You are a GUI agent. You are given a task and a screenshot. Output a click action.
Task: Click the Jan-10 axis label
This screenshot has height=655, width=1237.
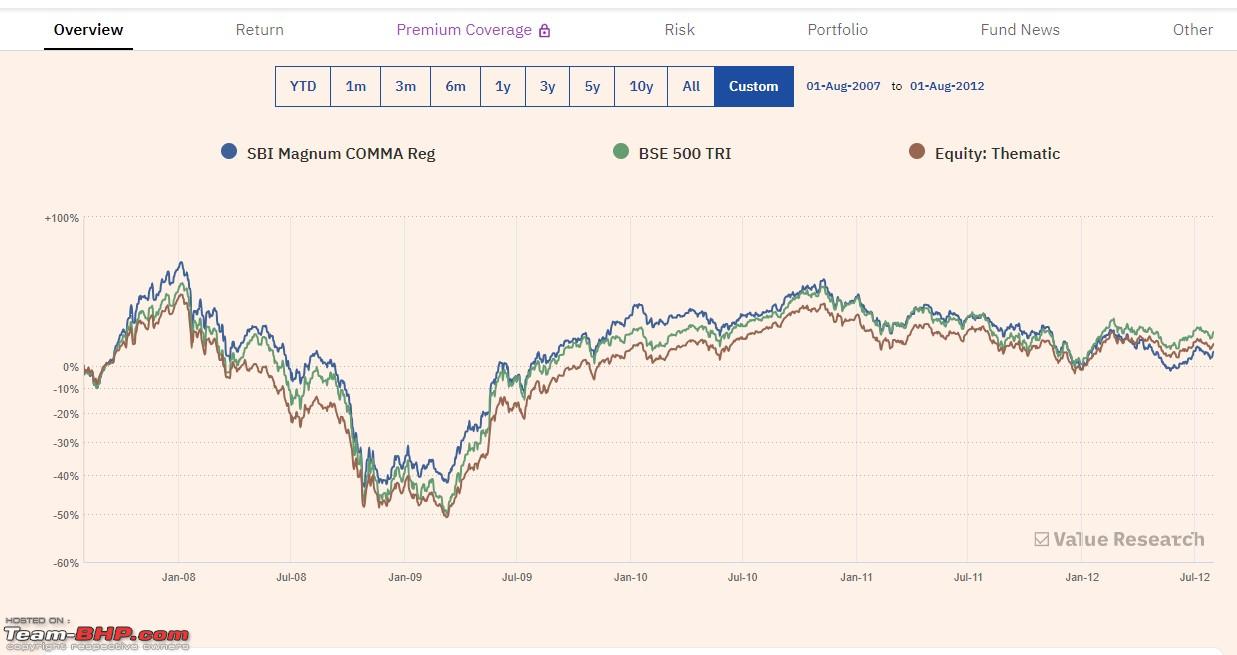click(631, 577)
